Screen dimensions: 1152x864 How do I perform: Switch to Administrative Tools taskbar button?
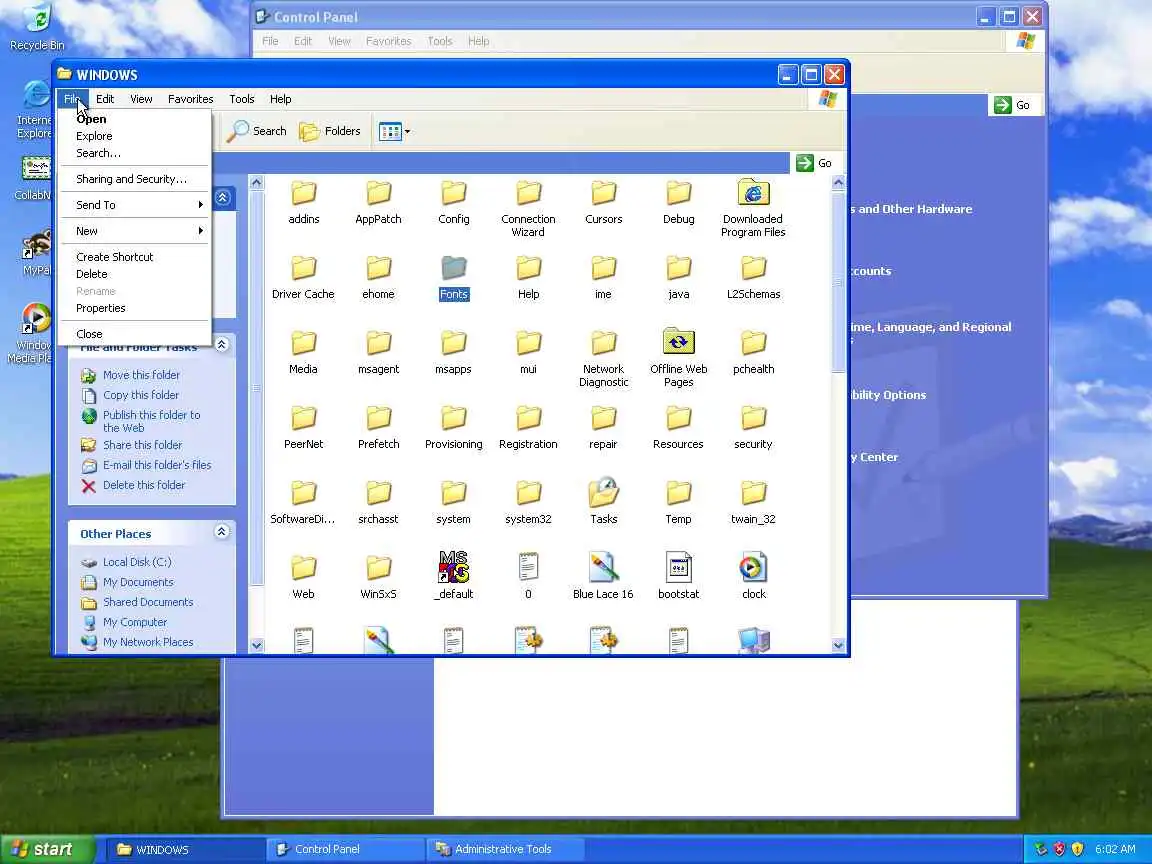click(x=505, y=849)
